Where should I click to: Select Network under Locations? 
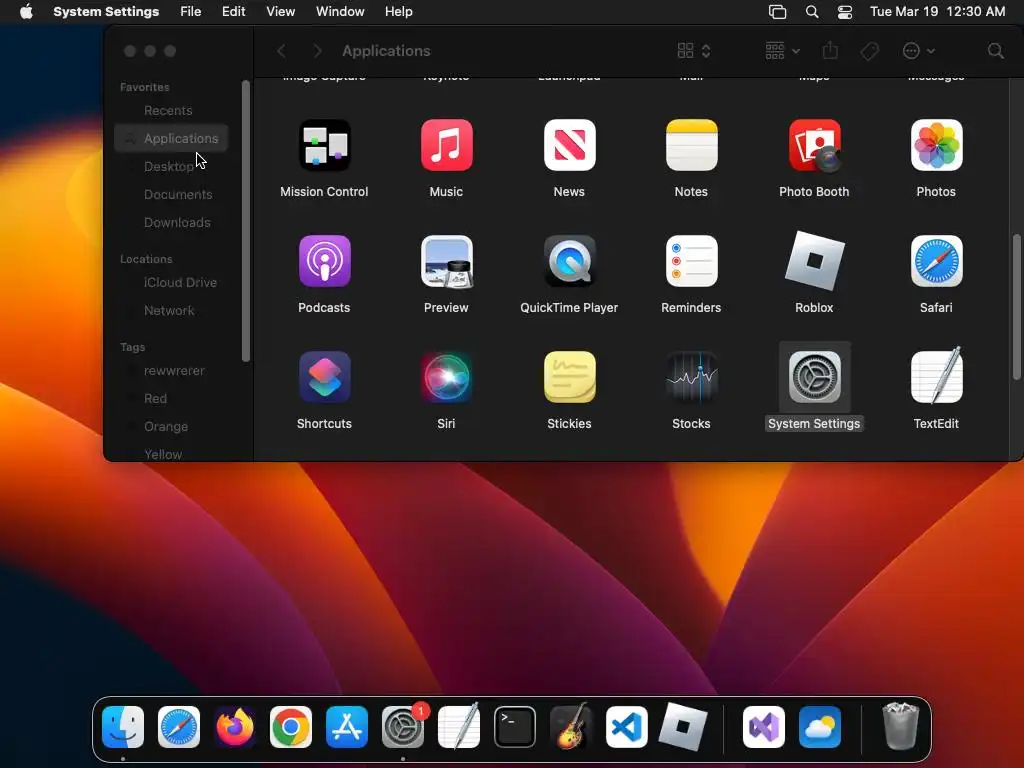[171, 311]
